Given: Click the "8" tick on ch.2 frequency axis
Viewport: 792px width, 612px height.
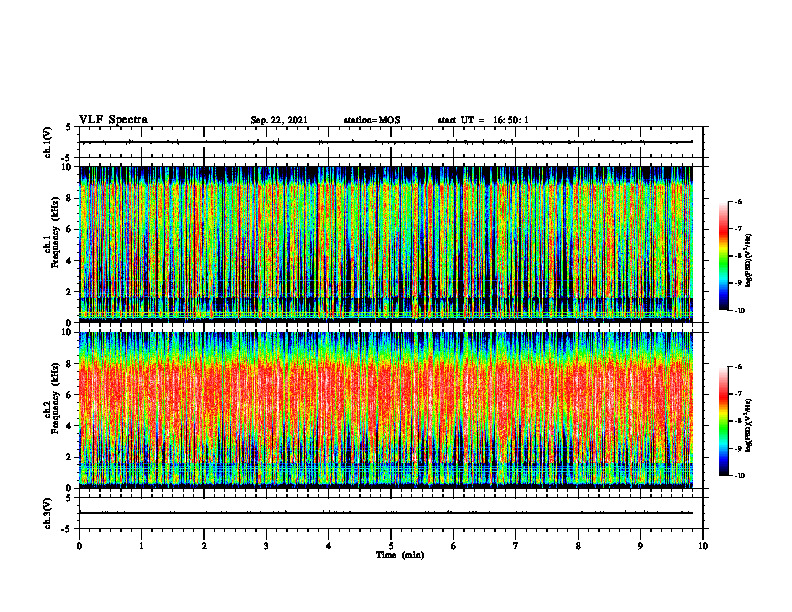Looking at the screenshot, I should [x=69, y=364].
